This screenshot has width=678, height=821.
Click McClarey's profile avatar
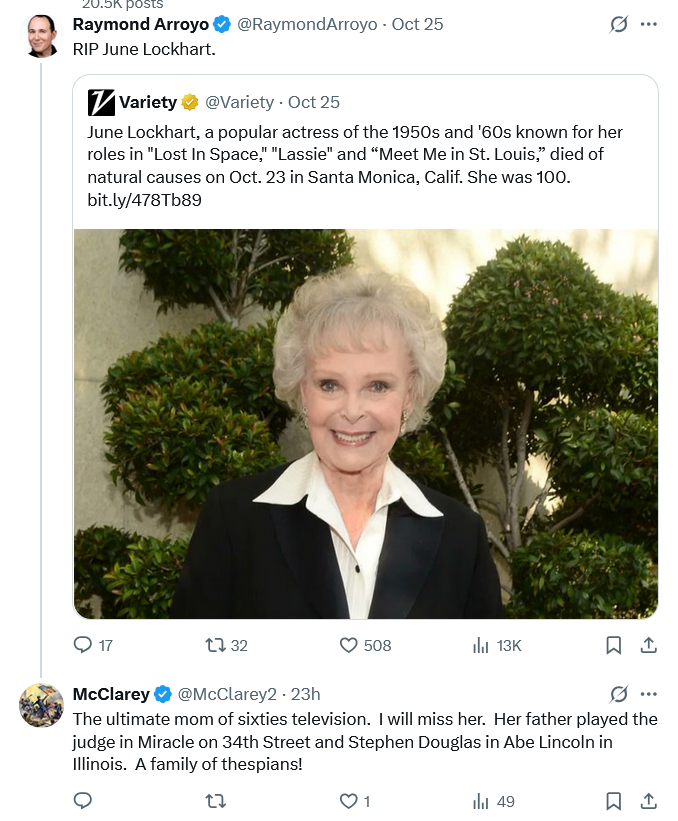coord(42,705)
